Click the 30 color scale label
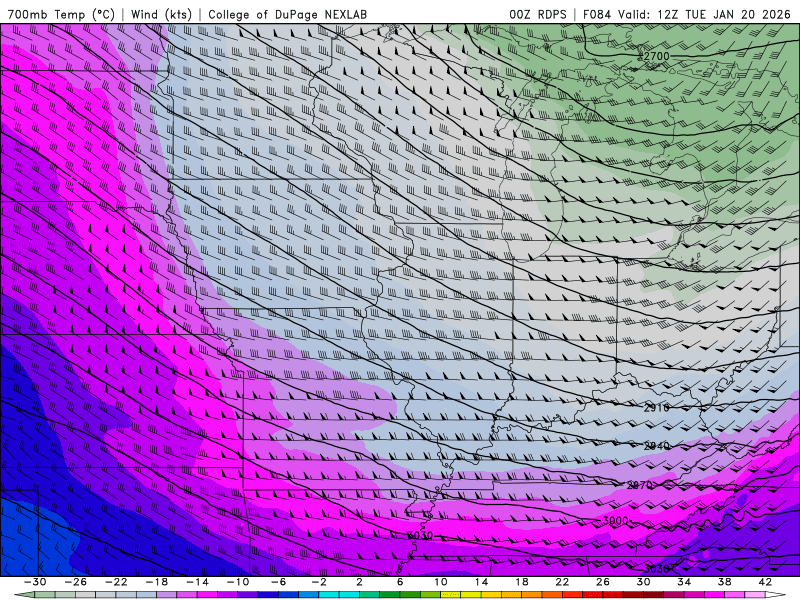The width and height of the screenshot is (800, 600). (643, 582)
